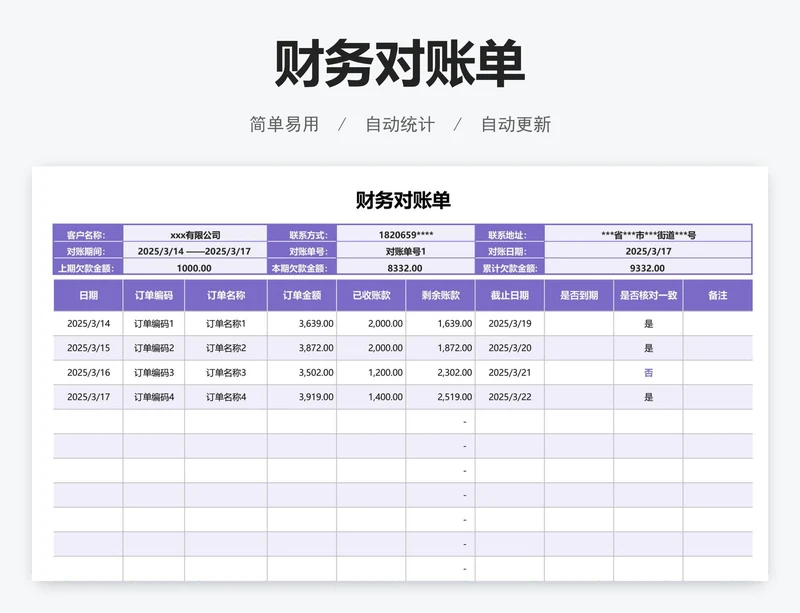Click the order amount 3,919.00

click(x=302, y=397)
